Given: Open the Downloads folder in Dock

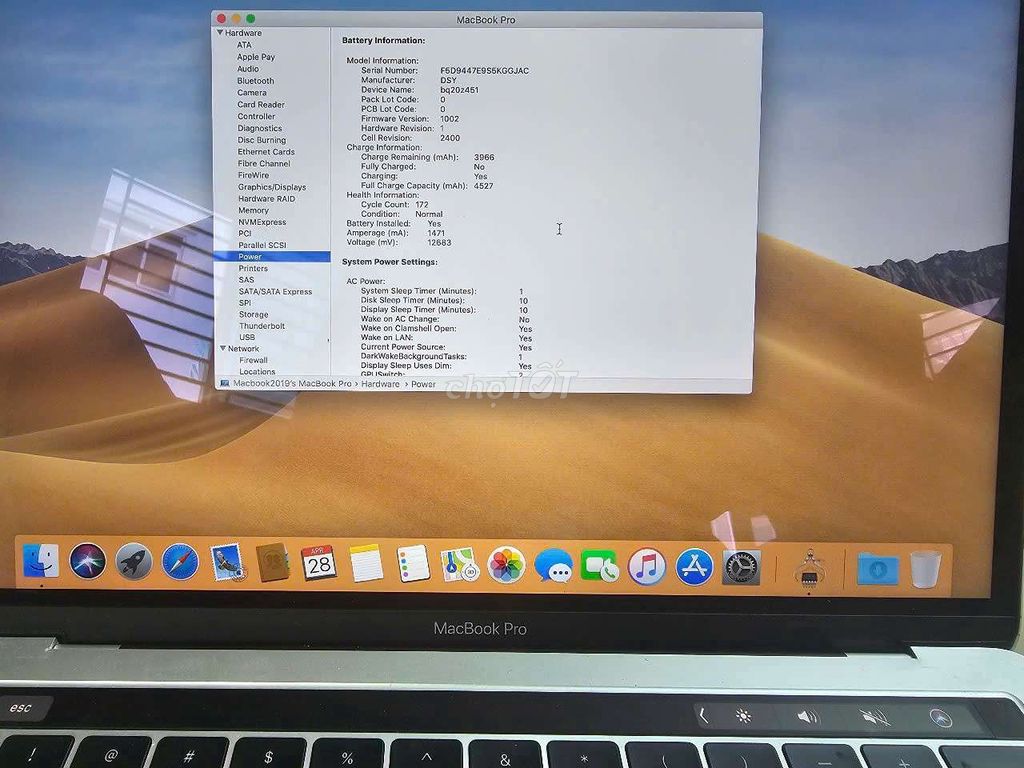Looking at the screenshot, I should point(877,569).
